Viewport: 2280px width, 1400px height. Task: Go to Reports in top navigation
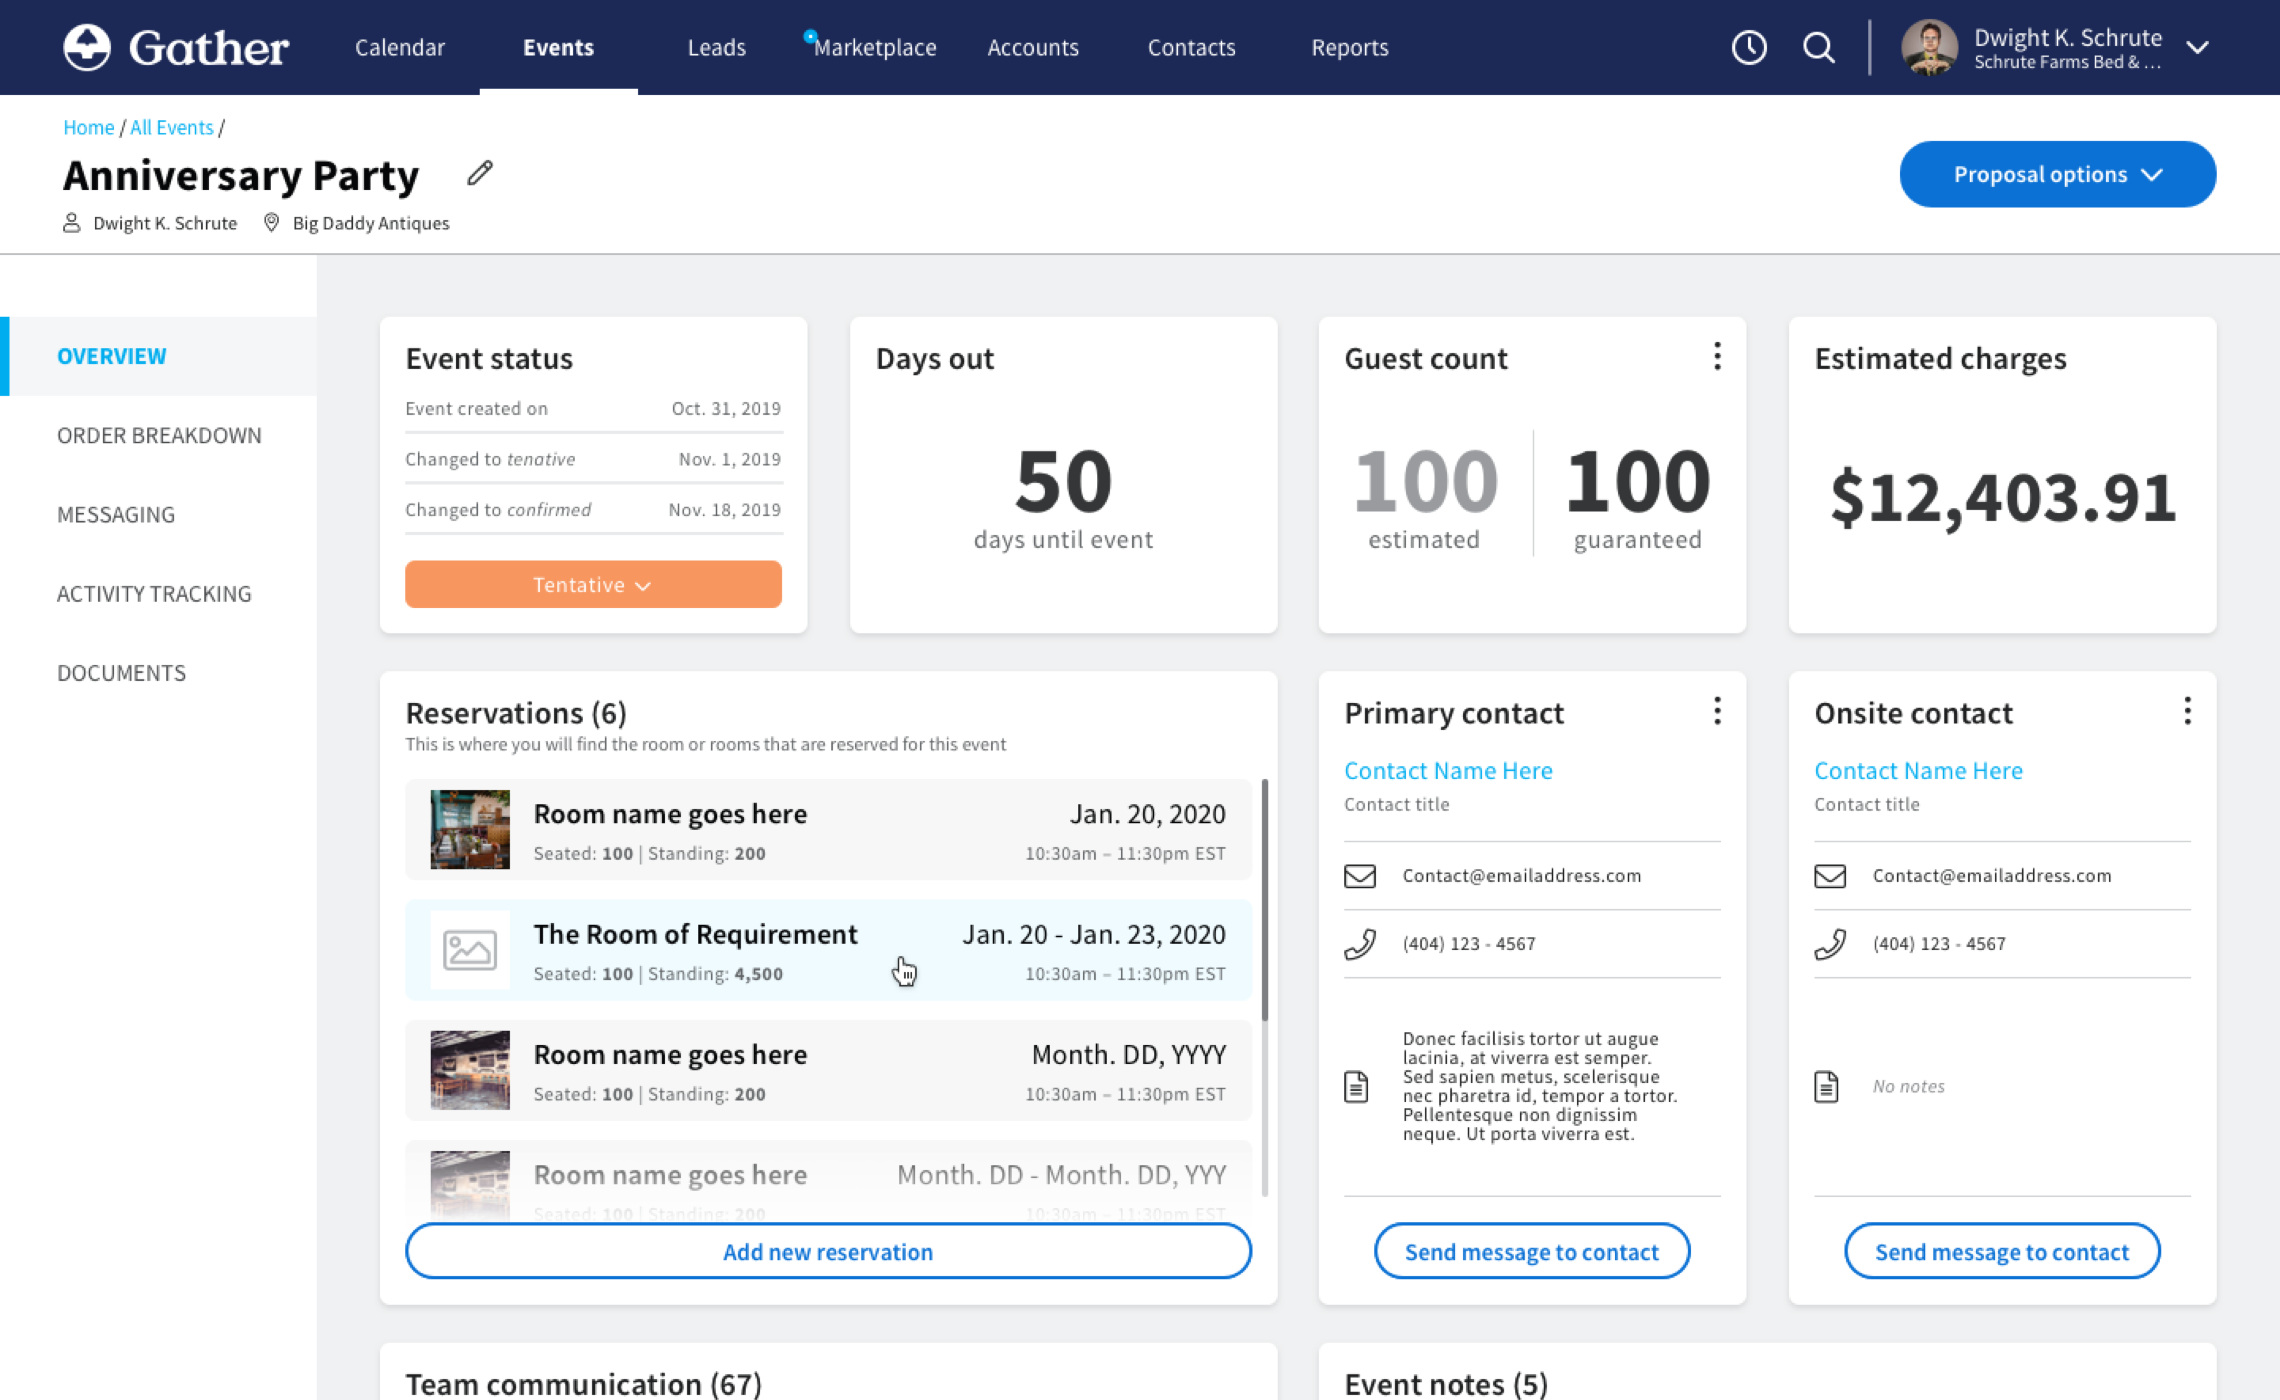tap(1349, 47)
